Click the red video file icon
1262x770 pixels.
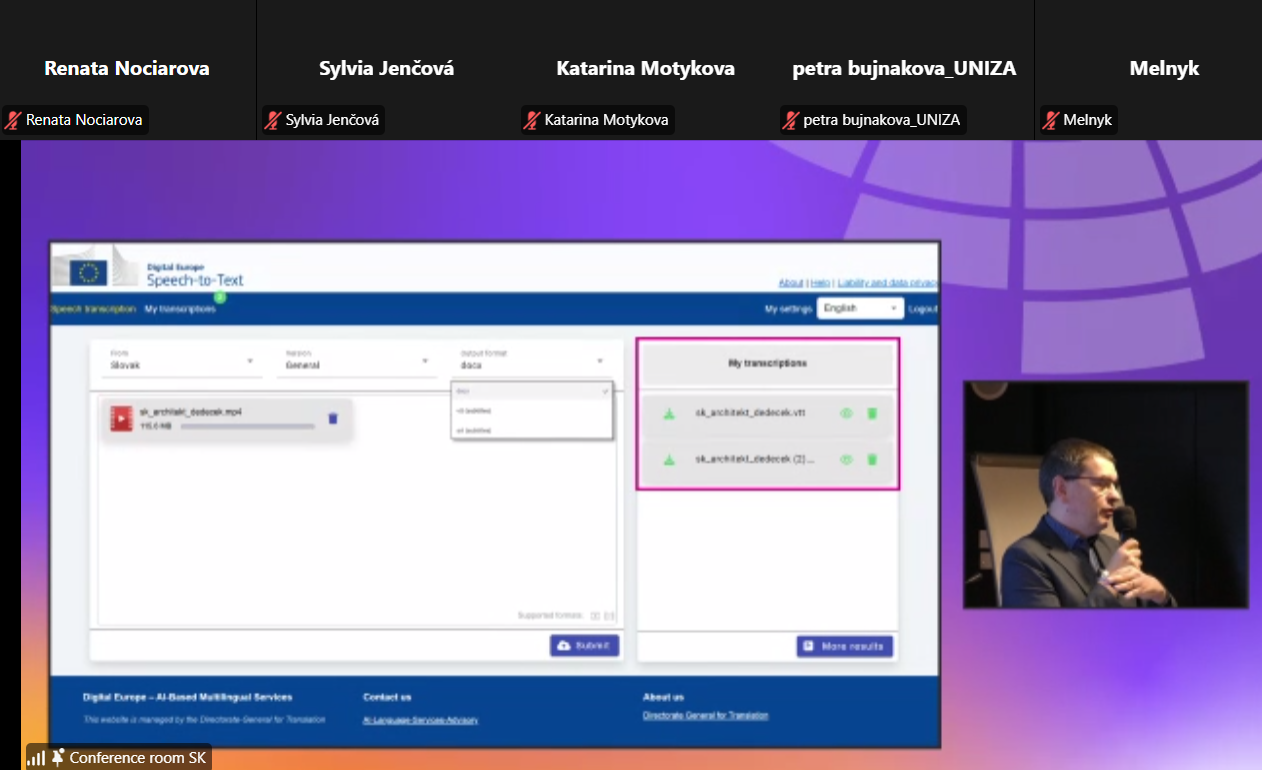coord(122,419)
